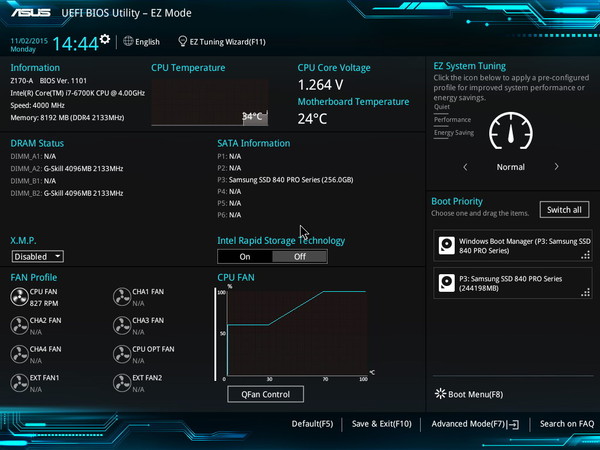
Task: Open the X.M.P. Disabled dropdown
Action: click(x=38, y=256)
